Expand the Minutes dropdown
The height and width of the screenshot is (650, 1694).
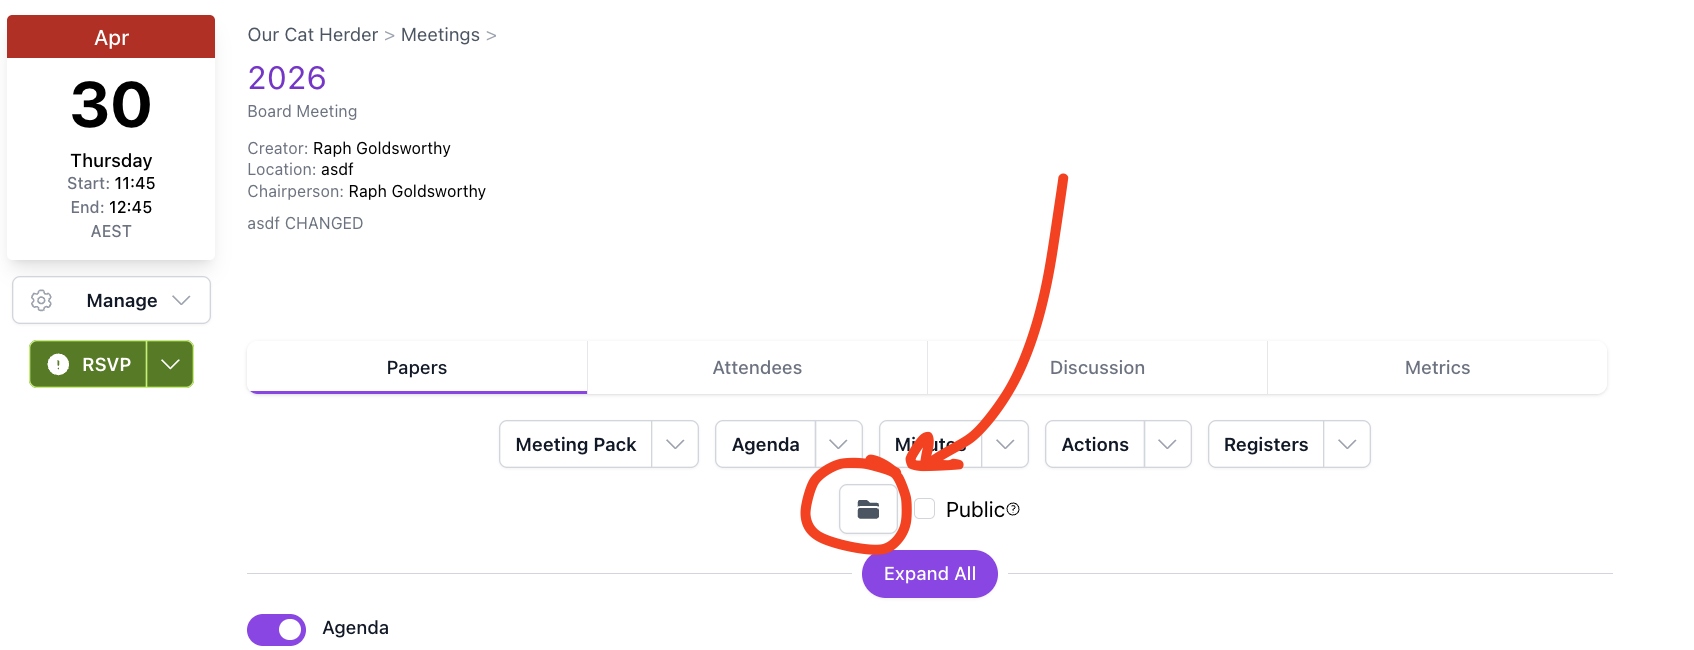tap(1004, 444)
